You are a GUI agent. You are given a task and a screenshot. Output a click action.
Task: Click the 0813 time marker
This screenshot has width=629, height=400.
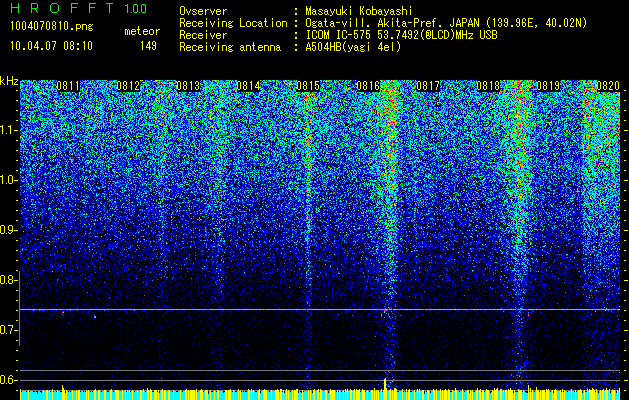coord(188,86)
